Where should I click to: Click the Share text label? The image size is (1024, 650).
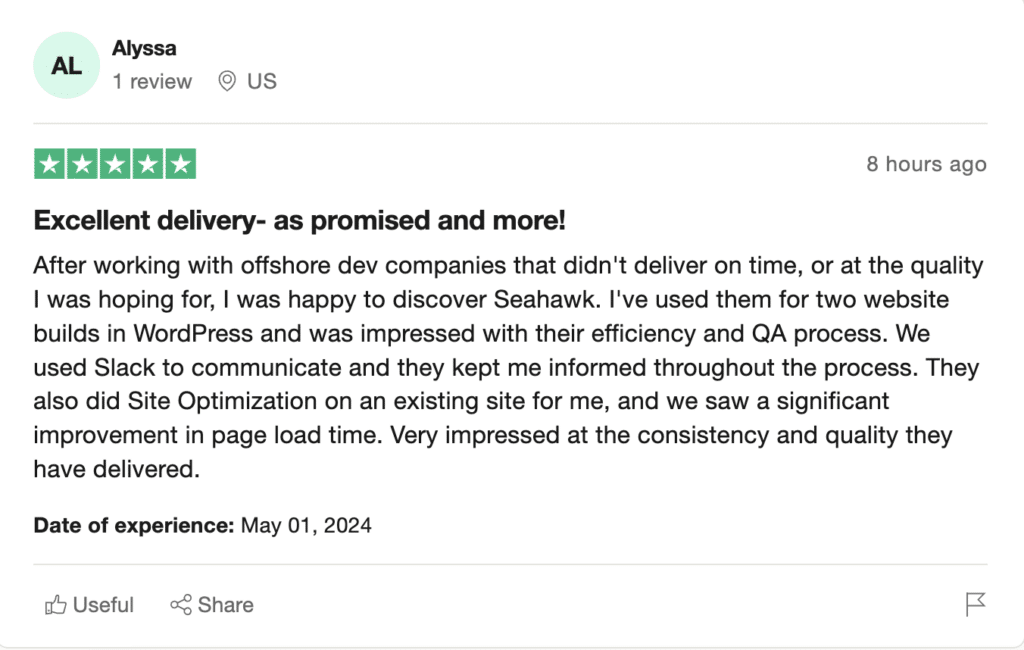[x=226, y=605]
